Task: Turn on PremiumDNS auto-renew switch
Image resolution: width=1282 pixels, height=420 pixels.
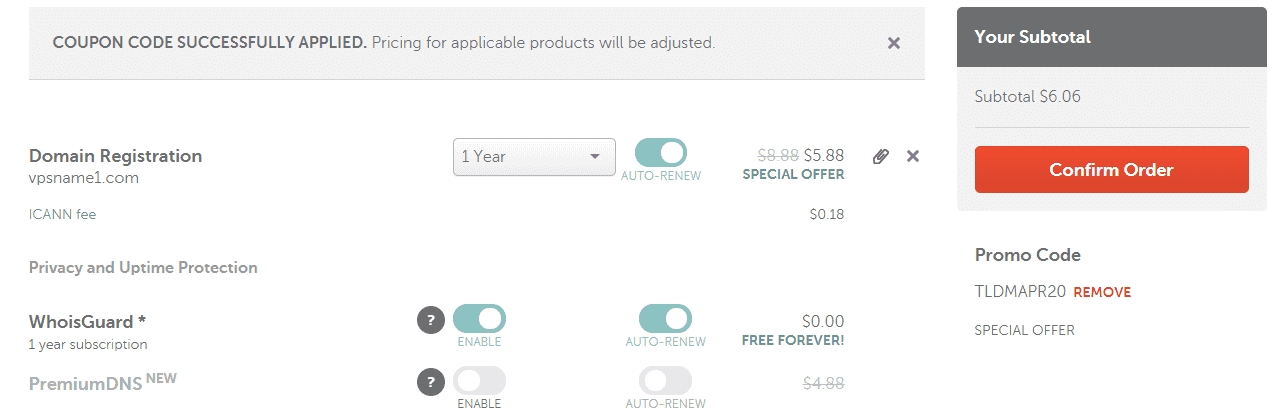Action: pyautogui.click(x=665, y=381)
